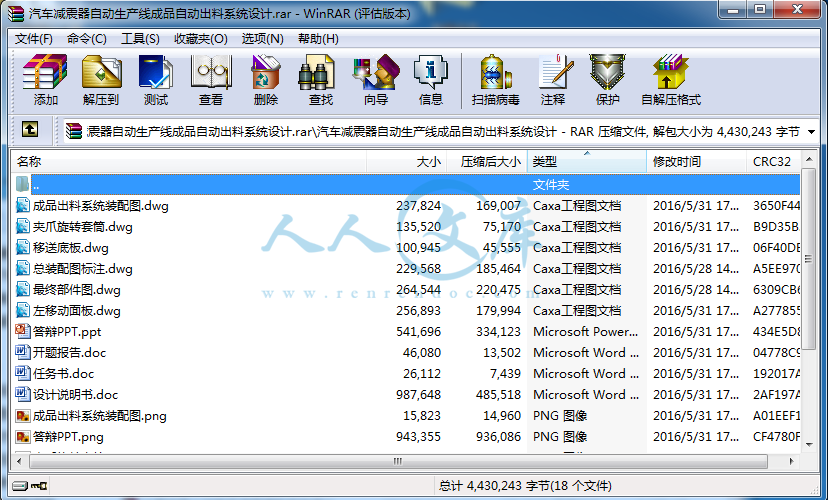Click the horizontal scrollbar right arrow
The width and height of the screenshot is (828, 500).
tap(791, 461)
